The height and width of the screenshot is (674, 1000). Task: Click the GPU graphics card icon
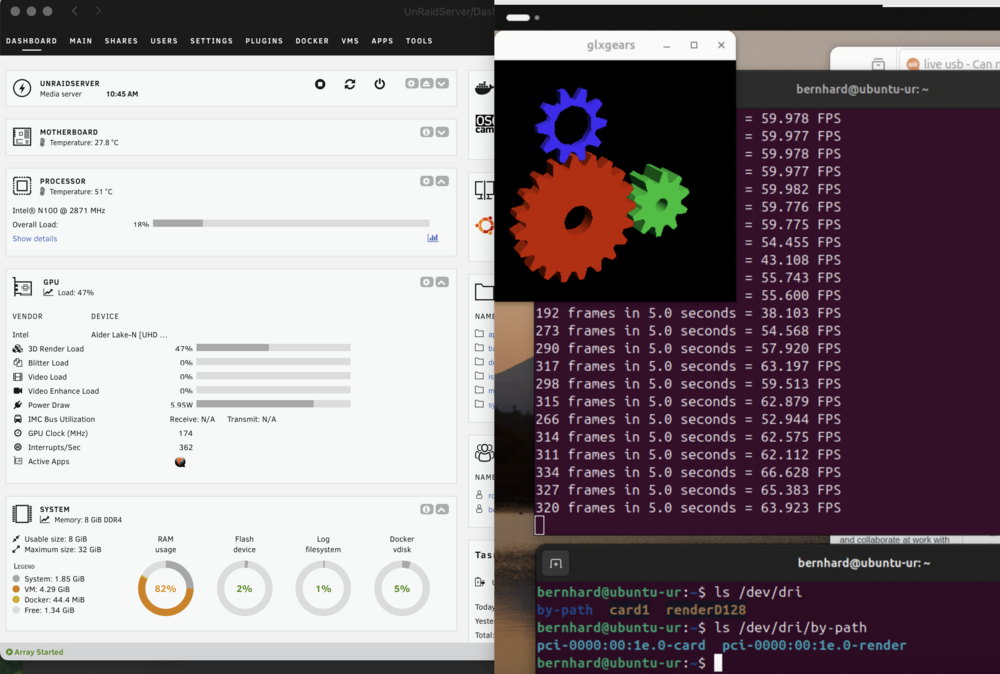[x=22, y=288]
